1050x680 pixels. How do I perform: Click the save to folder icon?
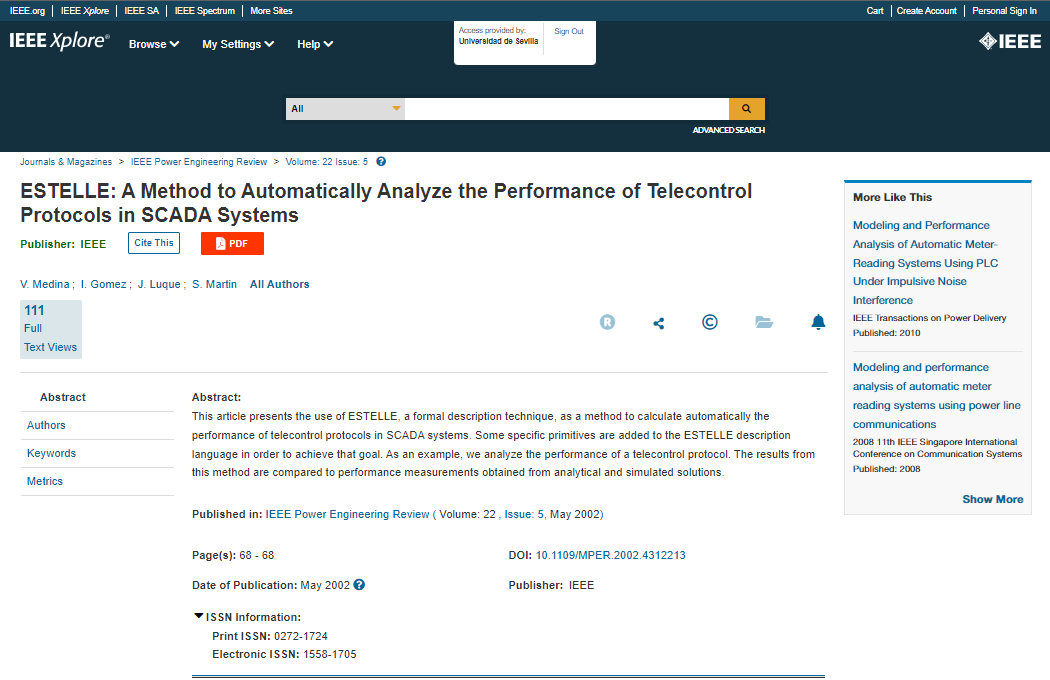(x=764, y=322)
